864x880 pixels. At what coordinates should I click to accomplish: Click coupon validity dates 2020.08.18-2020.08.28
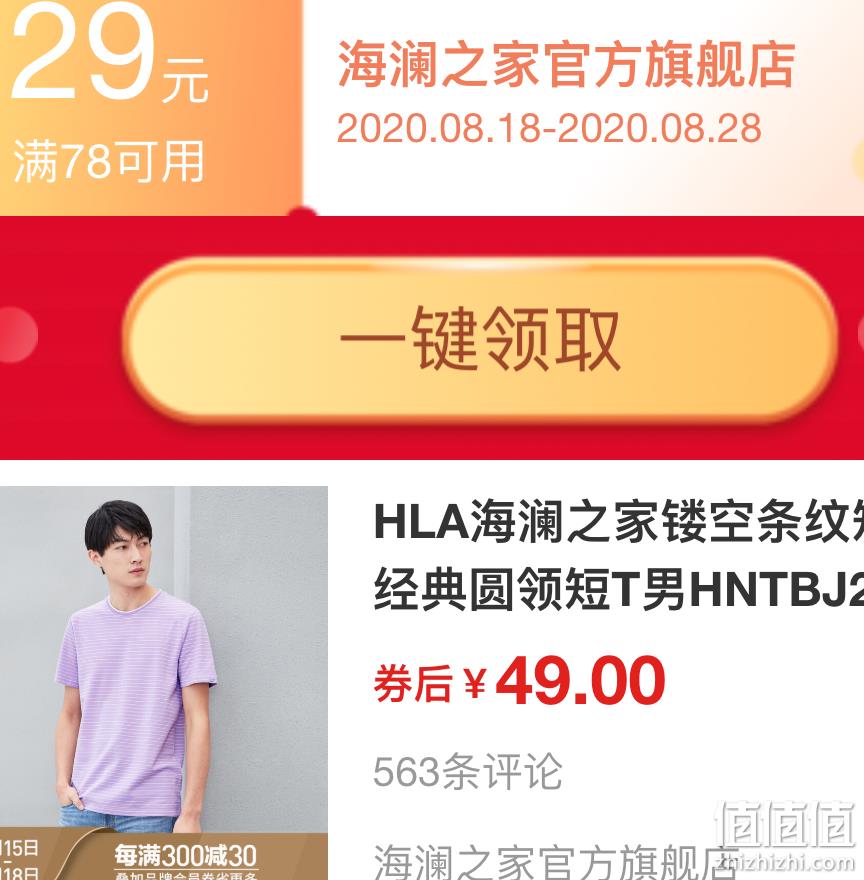tap(549, 128)
